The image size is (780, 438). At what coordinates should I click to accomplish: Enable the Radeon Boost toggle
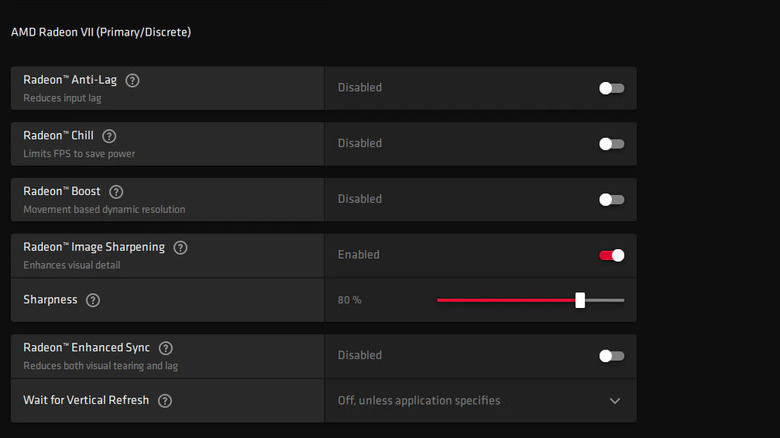pos(611,200)
